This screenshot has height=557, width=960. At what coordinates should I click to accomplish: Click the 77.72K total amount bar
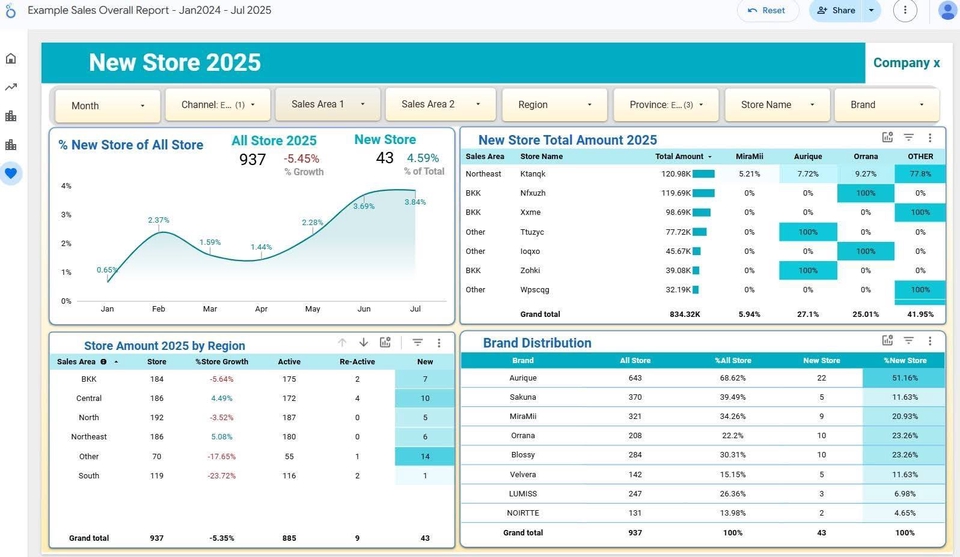pyautogui.click(x=699, y=232)
